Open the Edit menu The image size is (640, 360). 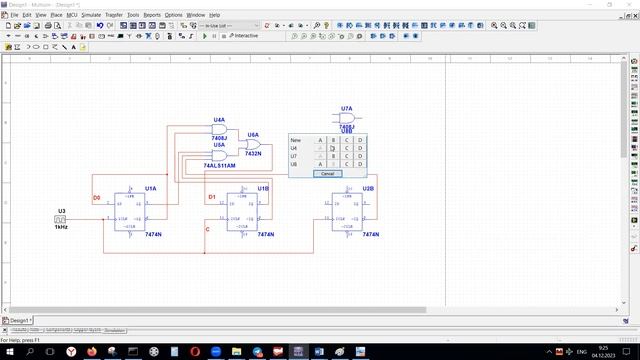tap(27, 15)
